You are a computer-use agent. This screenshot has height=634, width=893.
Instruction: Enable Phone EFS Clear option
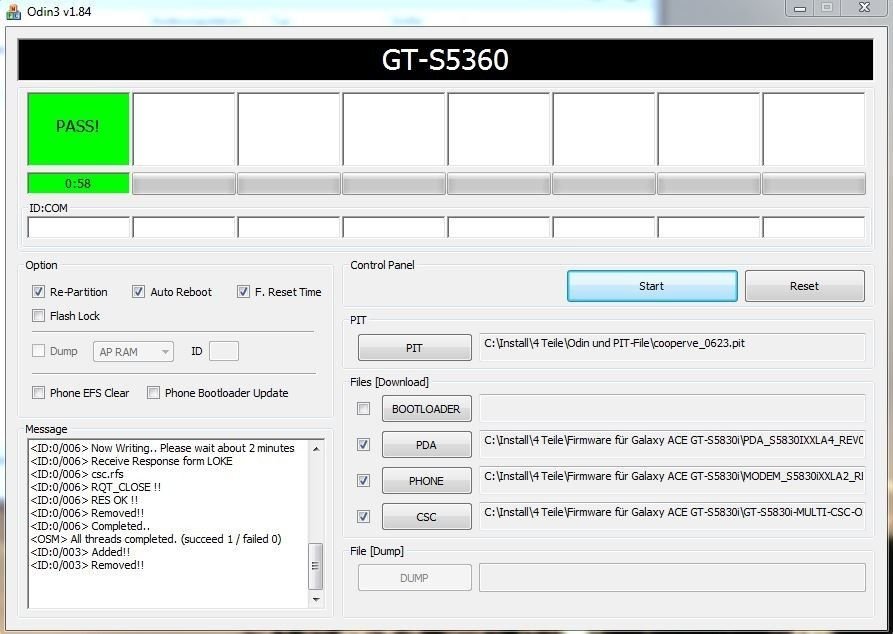38,392
